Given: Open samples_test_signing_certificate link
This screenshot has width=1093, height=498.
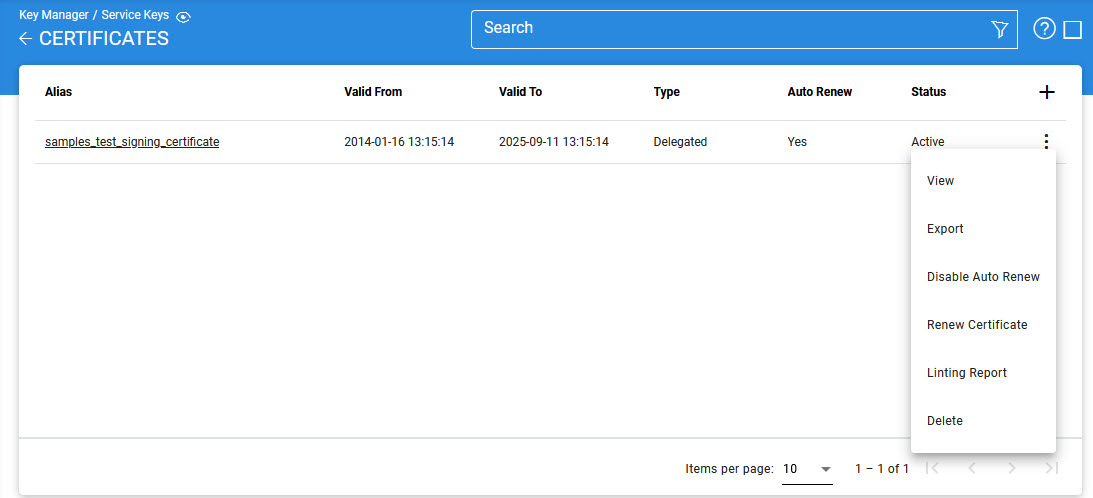Looking at the screenshot, I should pos(132,142).
